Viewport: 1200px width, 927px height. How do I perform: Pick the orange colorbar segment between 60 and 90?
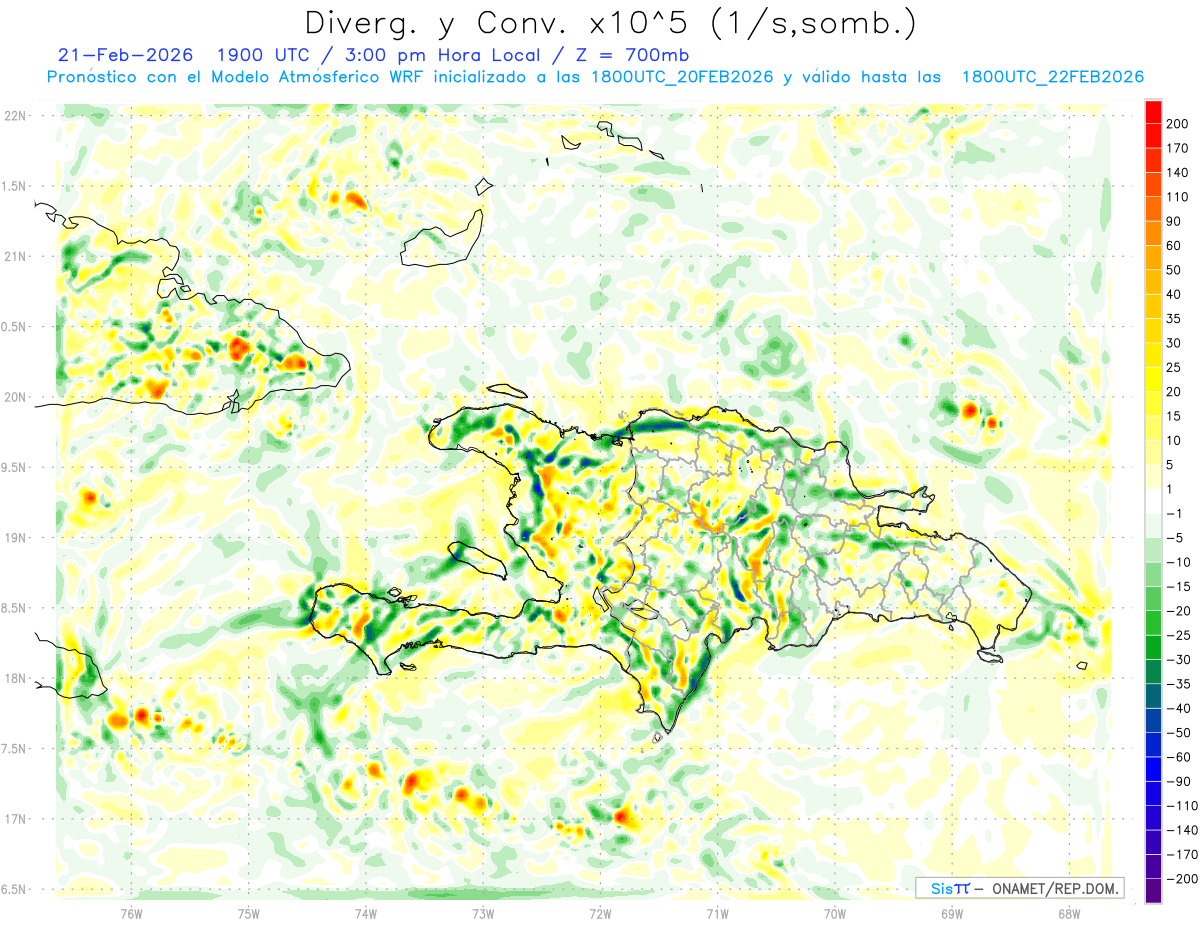(x=1153, y=234)
